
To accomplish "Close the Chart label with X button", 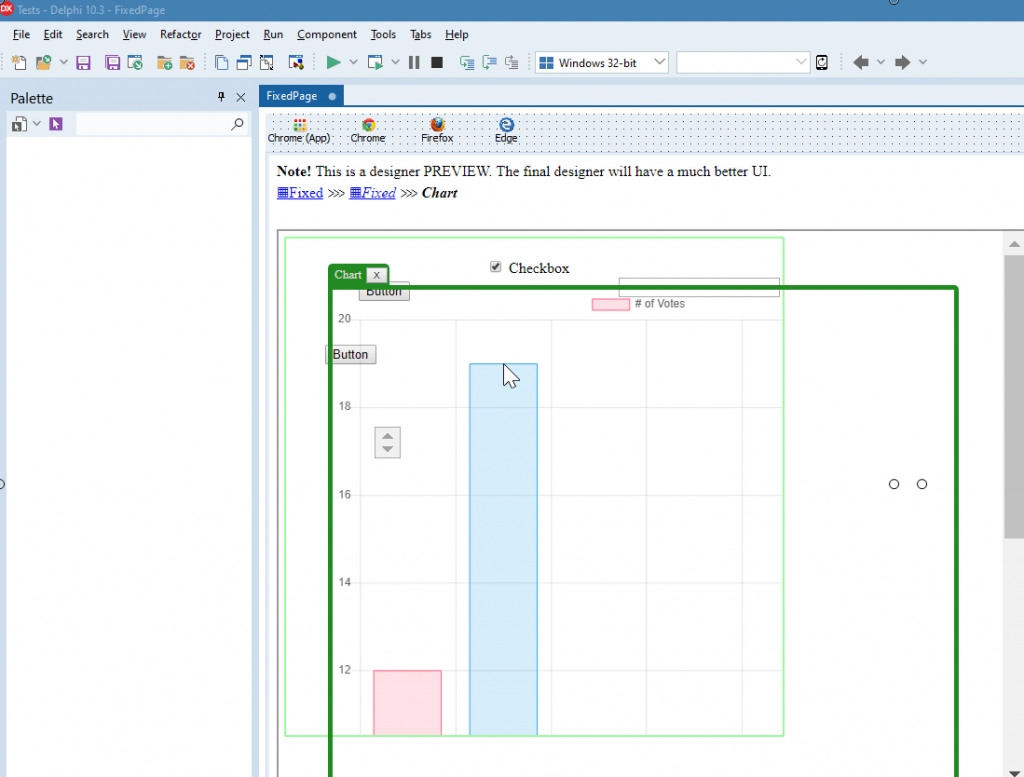I will click(x=376, y=275).
